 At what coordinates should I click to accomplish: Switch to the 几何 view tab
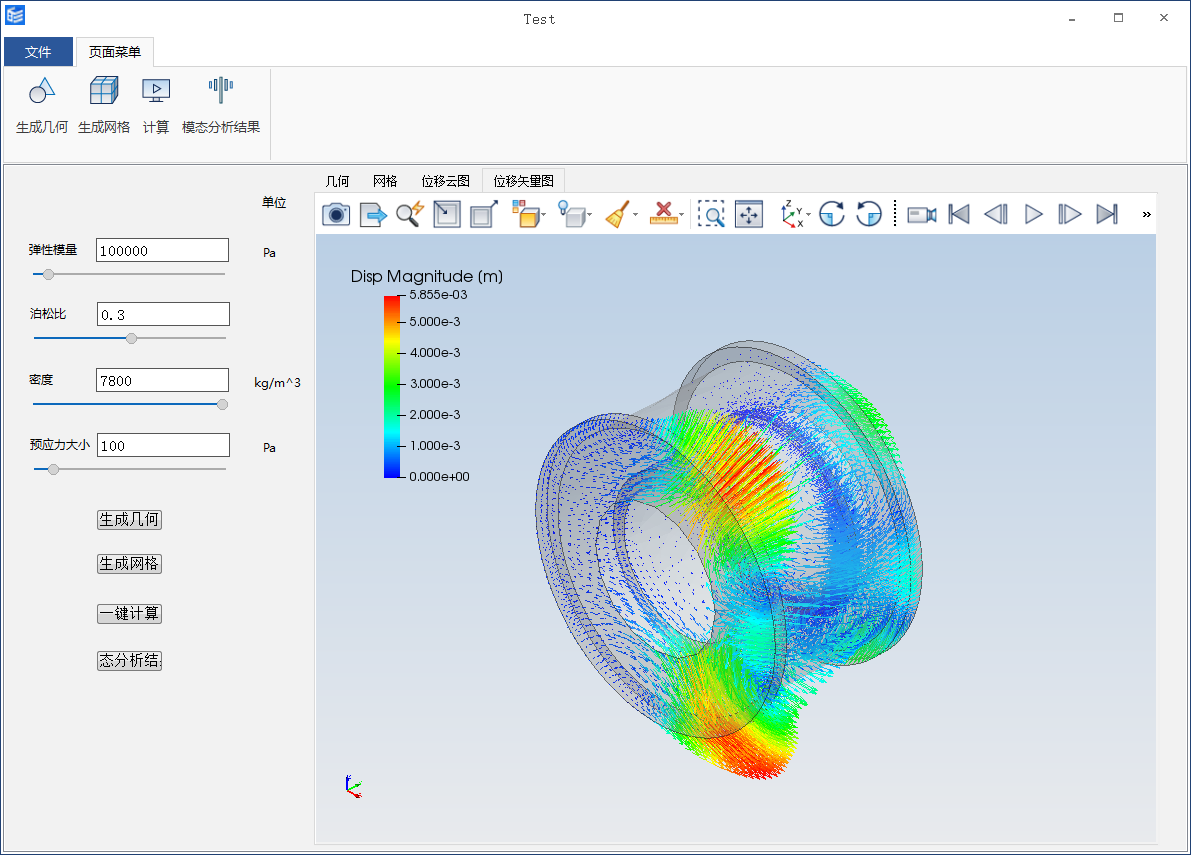pos(337,181)
